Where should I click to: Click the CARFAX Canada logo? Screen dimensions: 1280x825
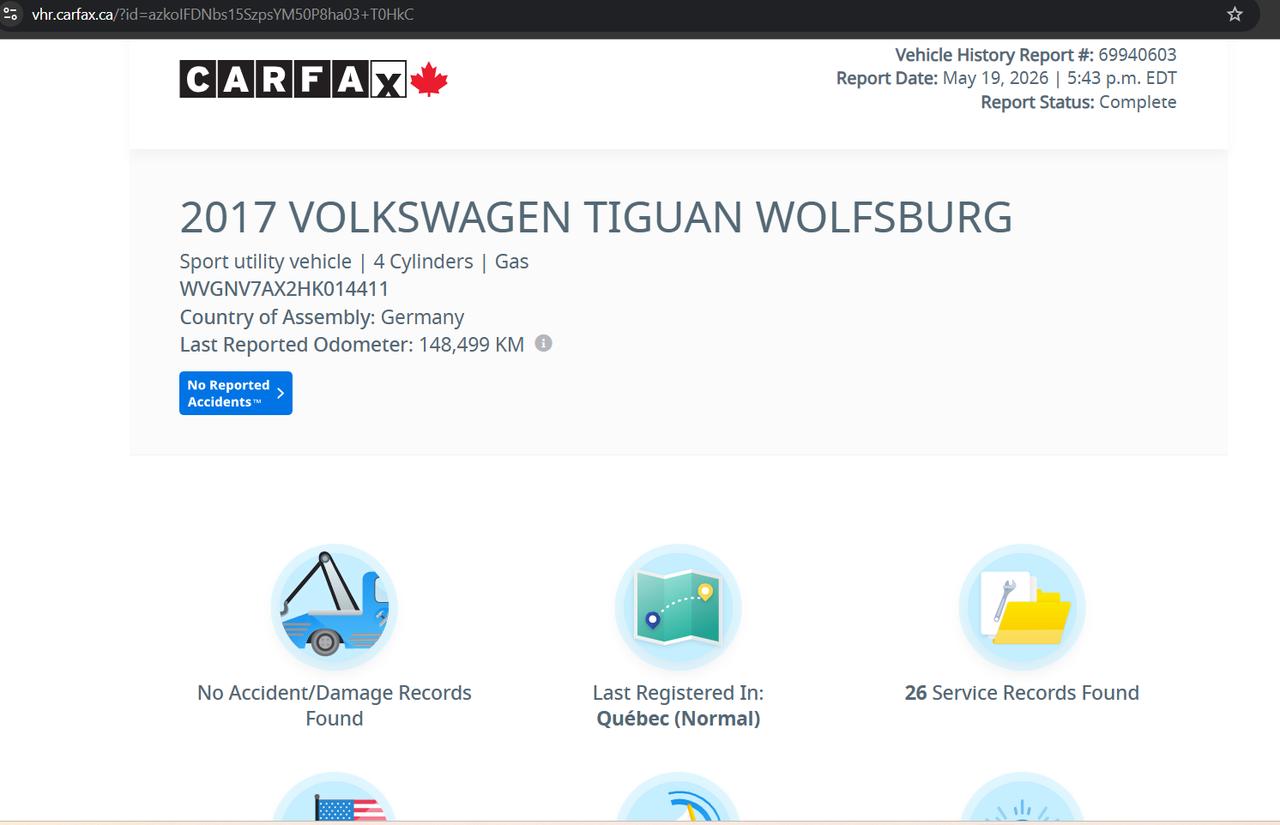pos(313,79)
